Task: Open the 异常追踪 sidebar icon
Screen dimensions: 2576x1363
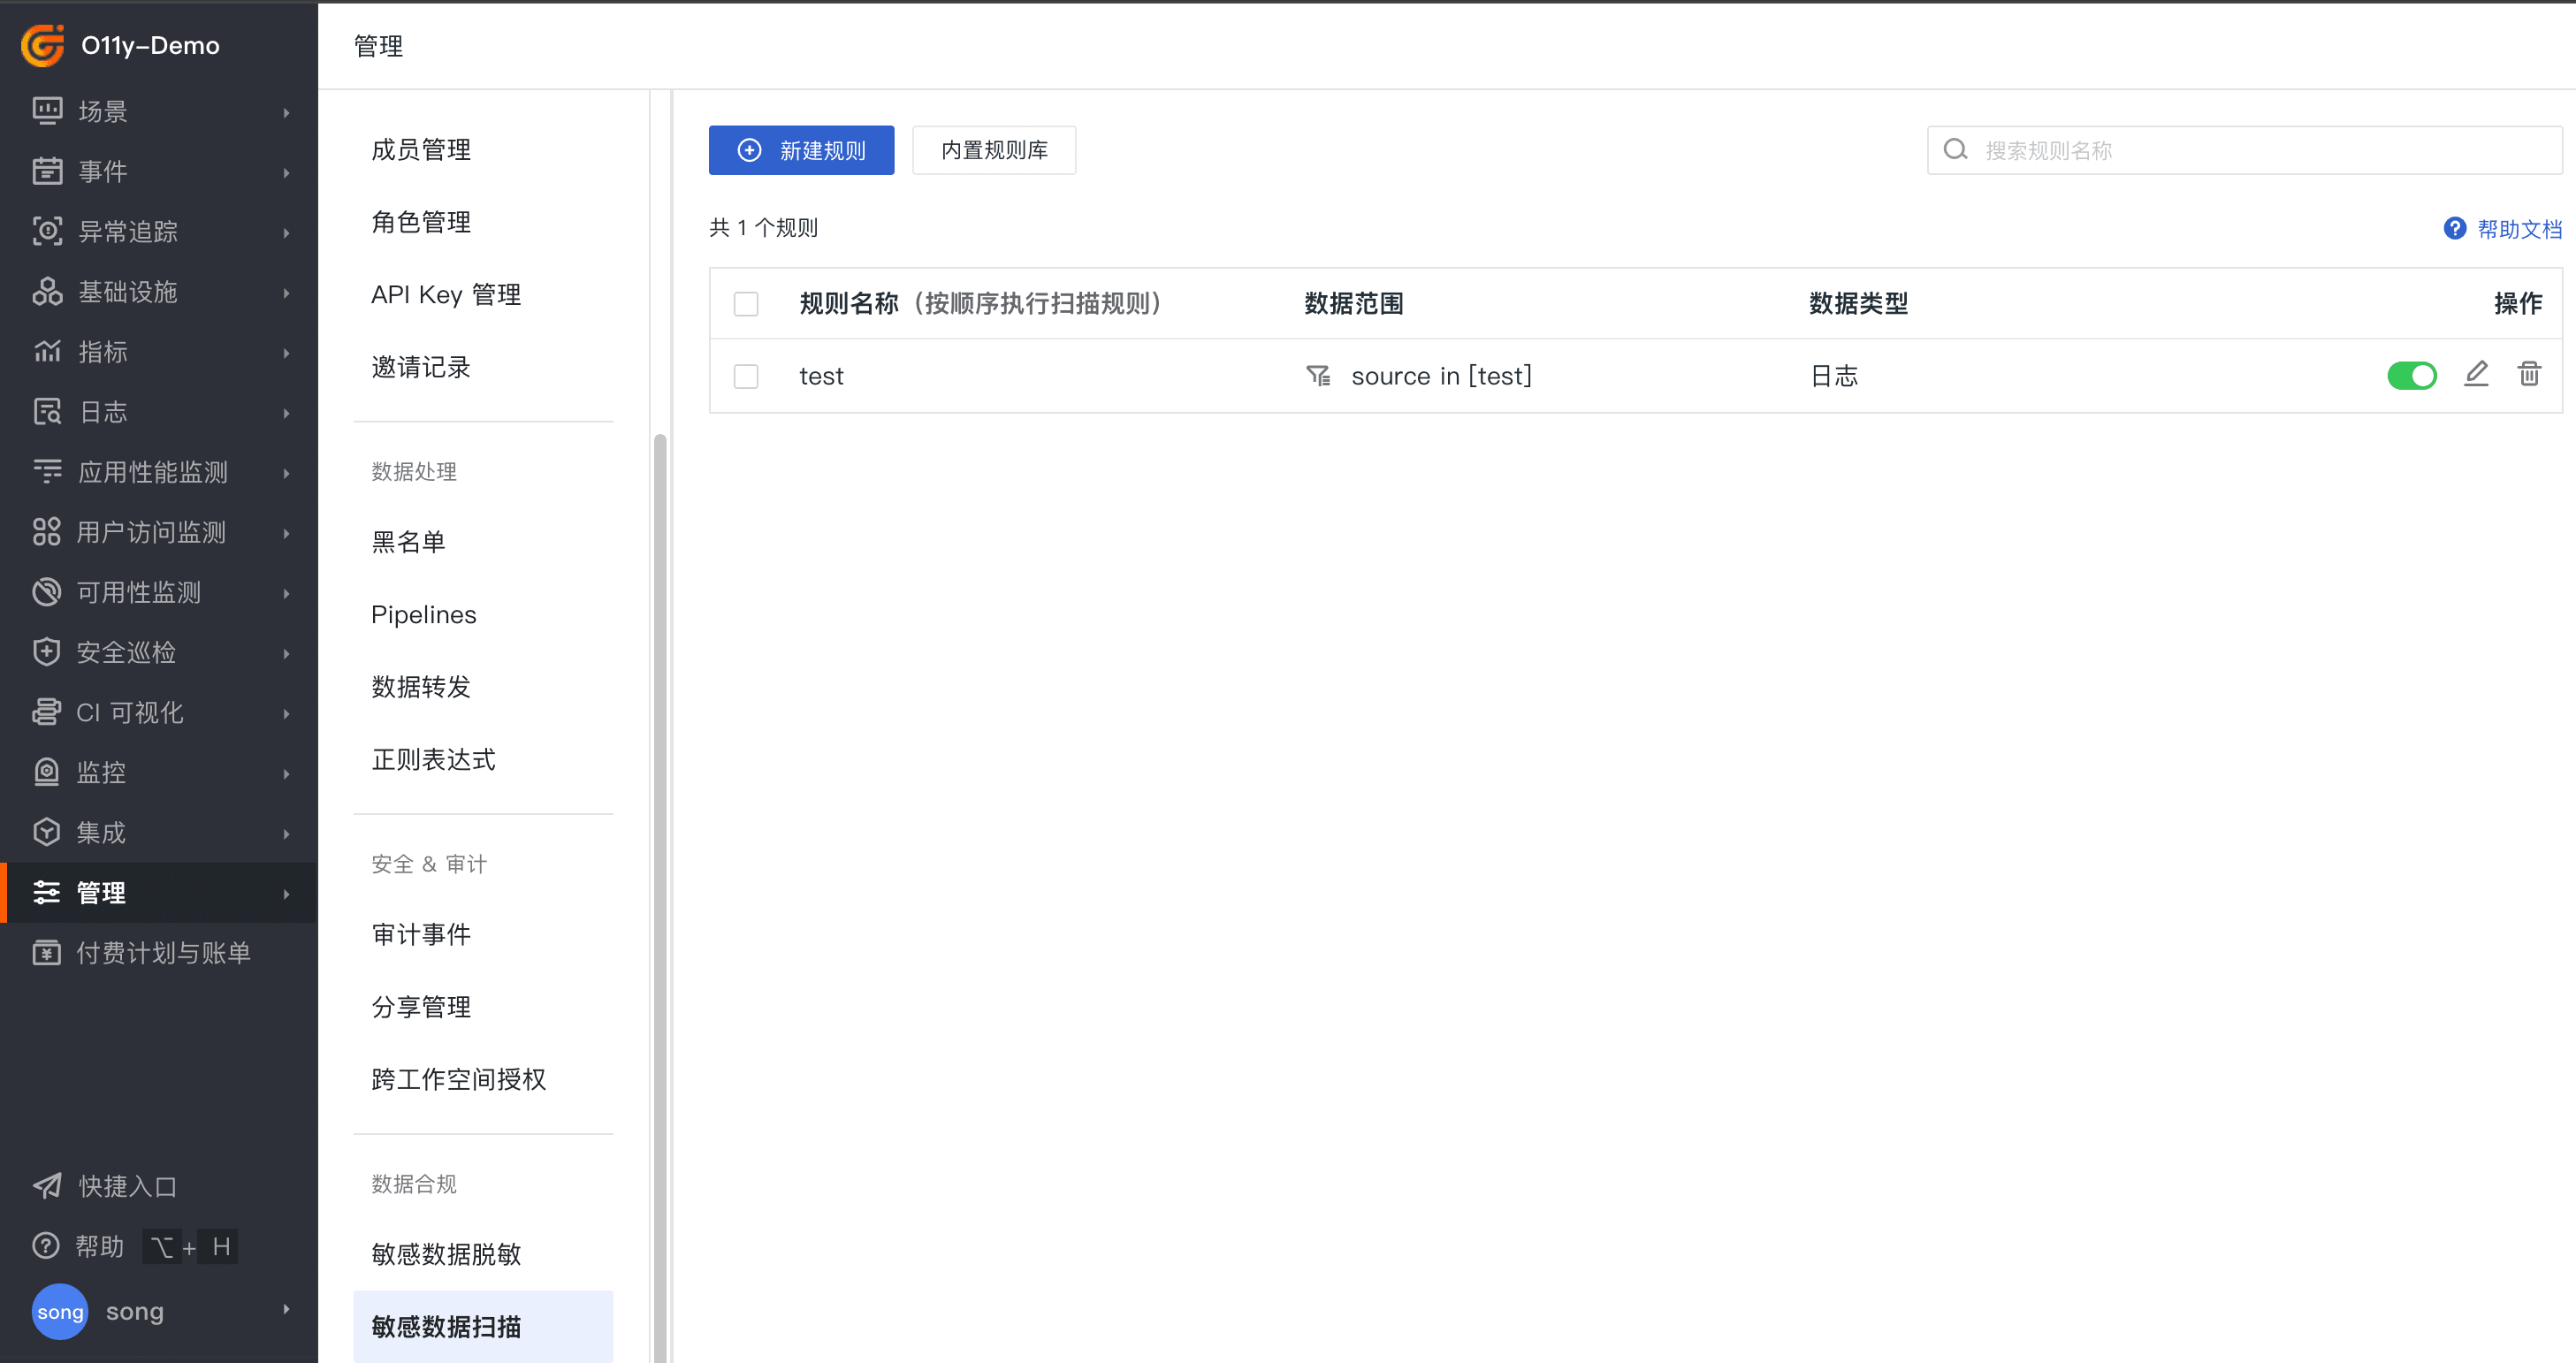Action: [47, 231]
